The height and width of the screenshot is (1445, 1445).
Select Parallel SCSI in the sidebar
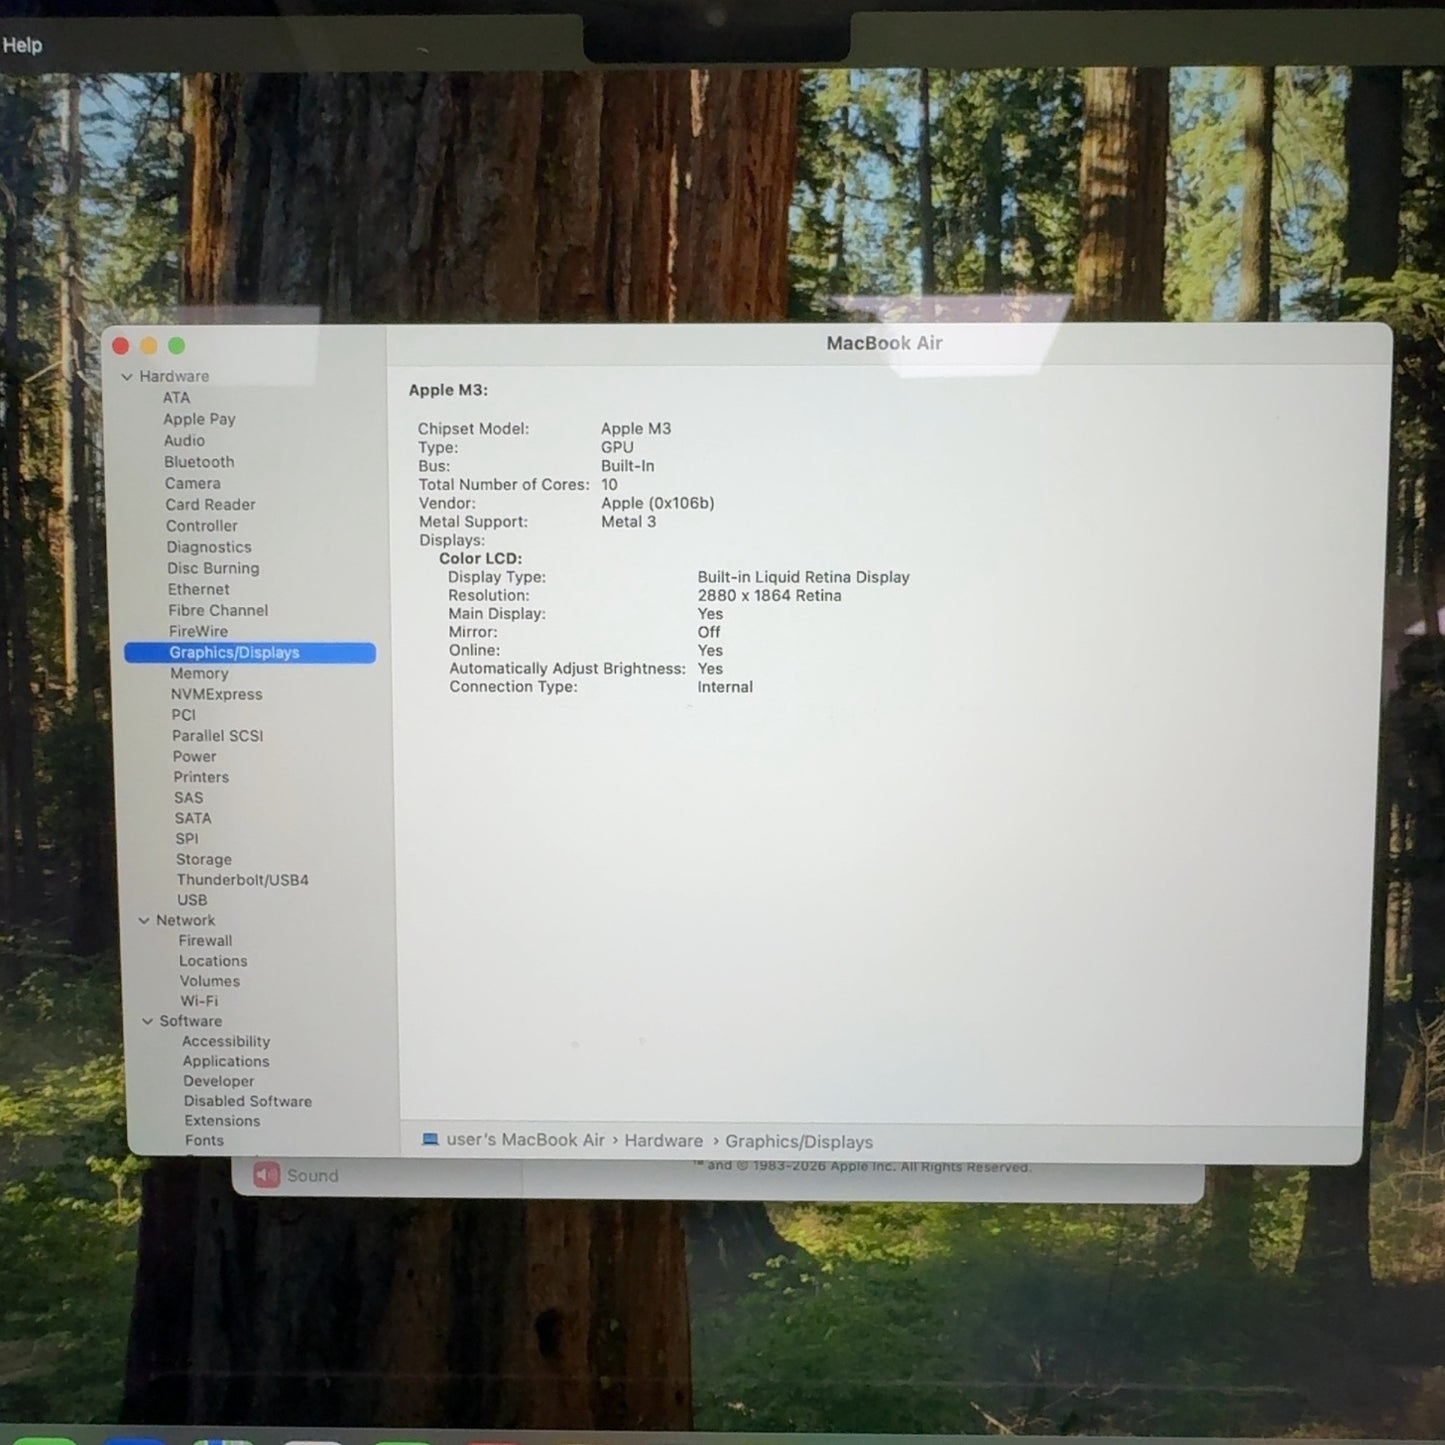pyautogui.click(x=217, y=736)
